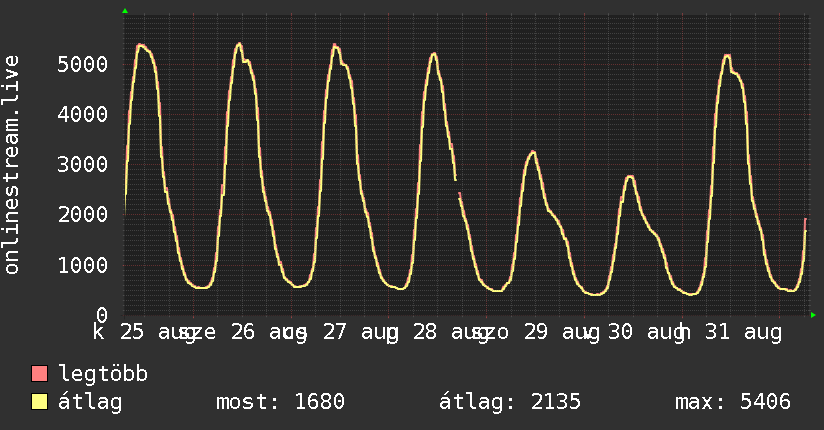
Task: Click the max: 5406 statistic
Action: tap(733, 402)
